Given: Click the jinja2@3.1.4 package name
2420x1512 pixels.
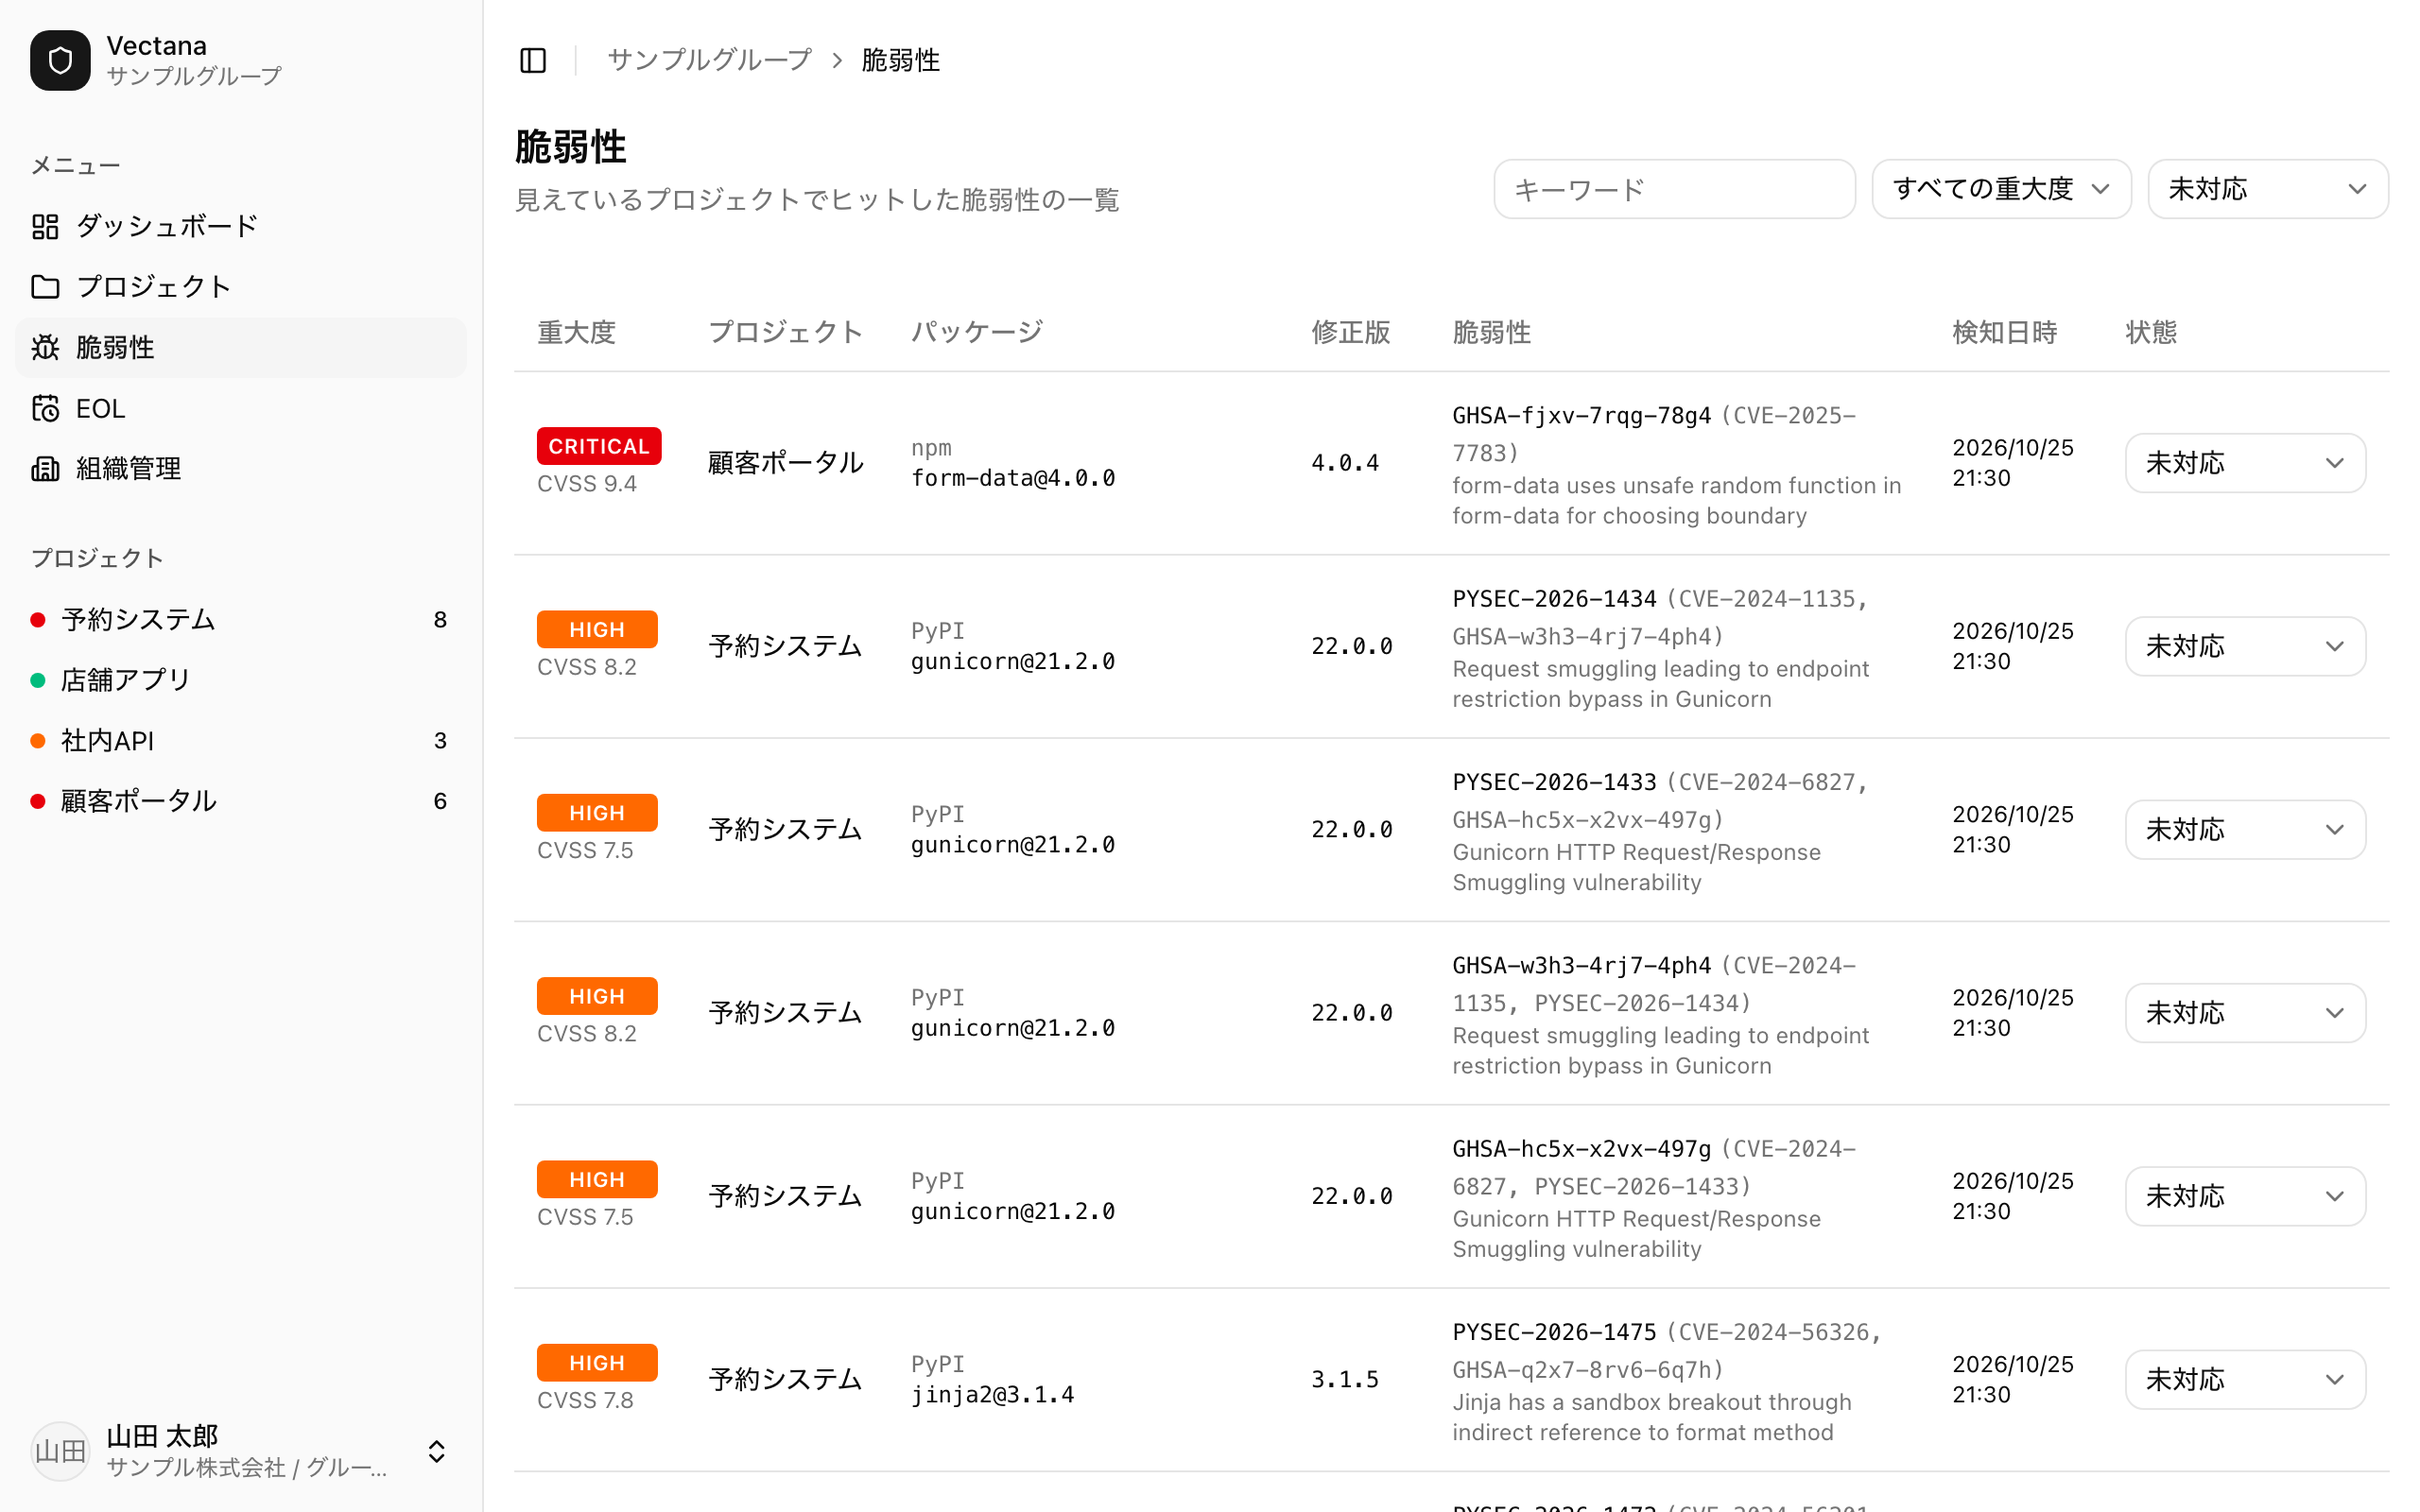Looking at the screenshot, I should coord(993,1395).
